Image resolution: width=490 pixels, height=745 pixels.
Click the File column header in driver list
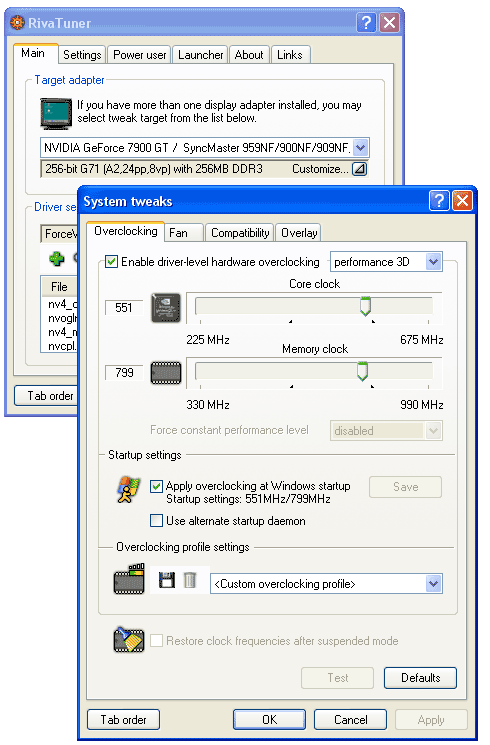tap(59, 287)
